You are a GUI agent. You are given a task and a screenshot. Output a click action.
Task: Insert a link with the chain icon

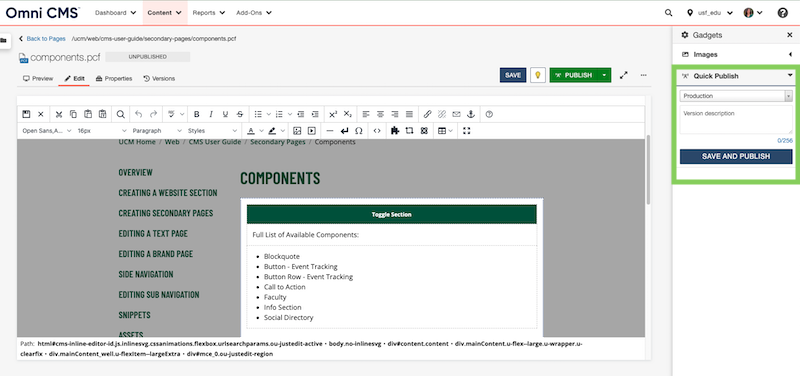click(x=428, y=114)
